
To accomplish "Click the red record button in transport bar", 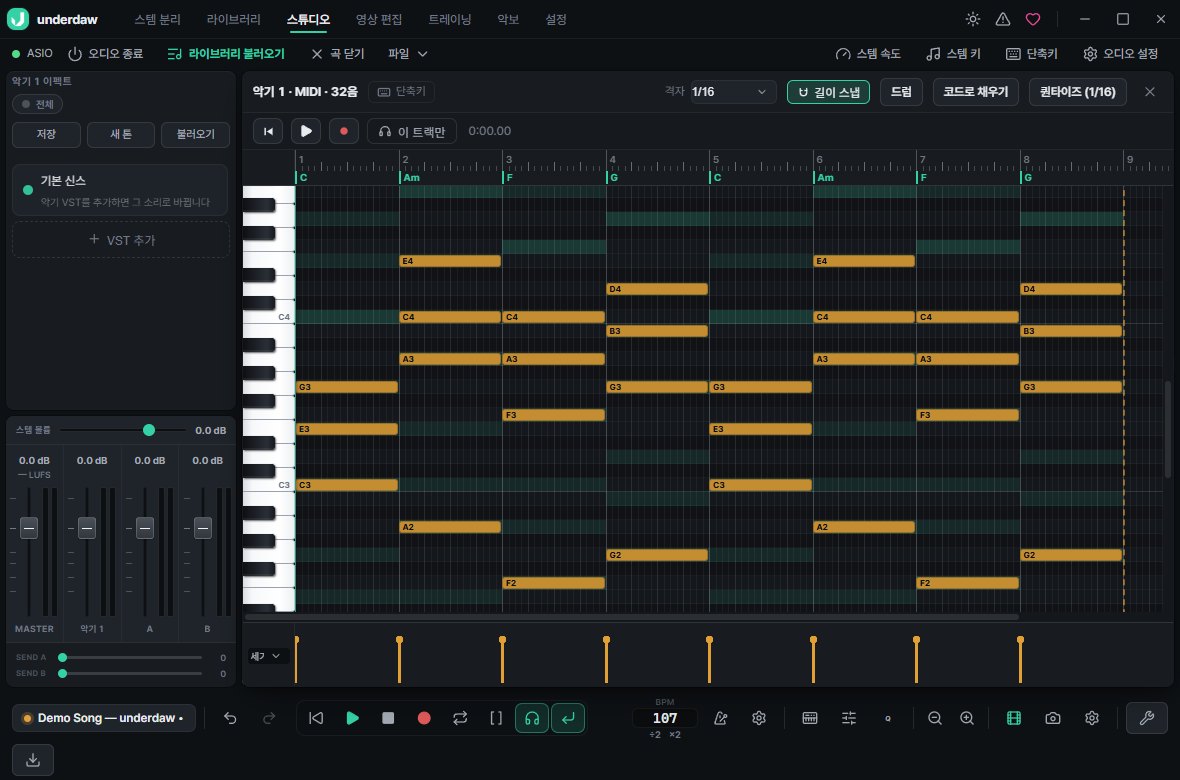I will click(424, 718).
